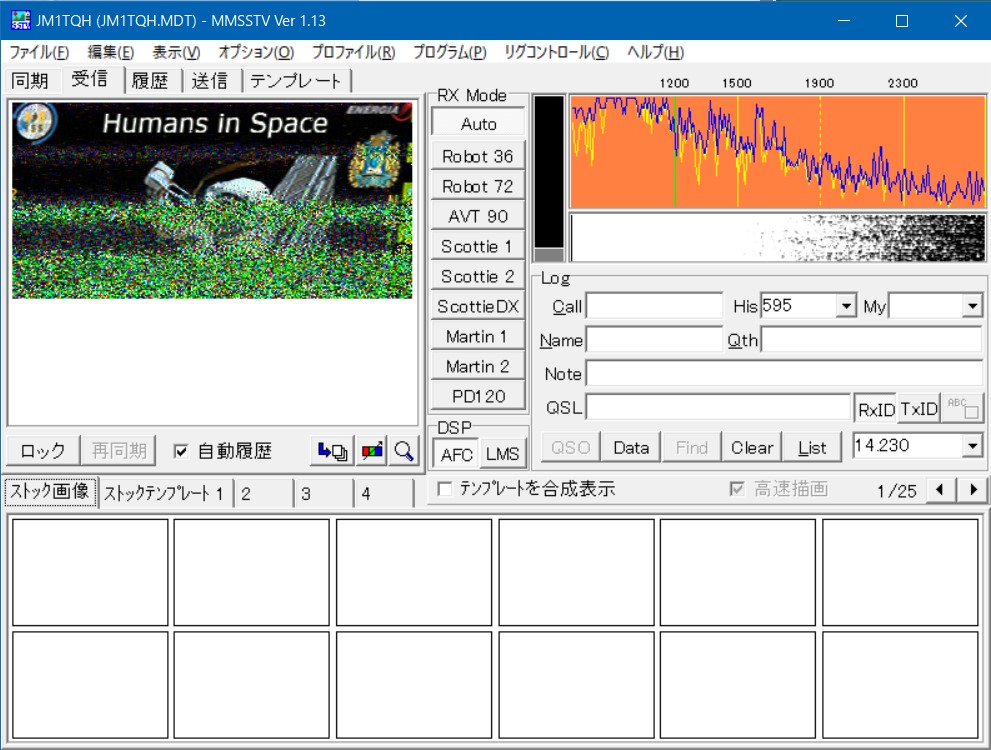Click the MMSSTV app icon in title bar
The width and height of the screenshot is (991, 750).
coord(21,20)
